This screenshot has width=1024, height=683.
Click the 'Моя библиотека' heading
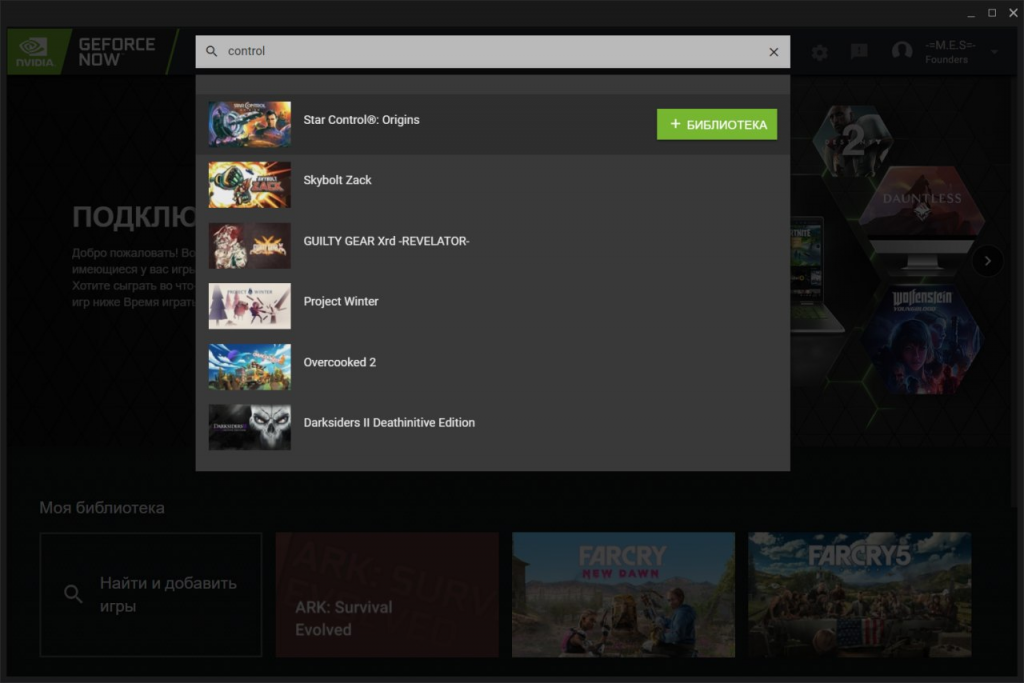(x=102, y=507)
